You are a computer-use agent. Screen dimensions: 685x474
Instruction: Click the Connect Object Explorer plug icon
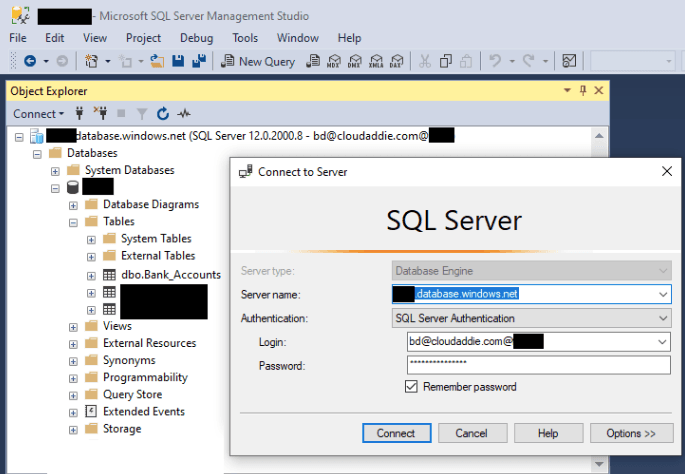point(79,114)
